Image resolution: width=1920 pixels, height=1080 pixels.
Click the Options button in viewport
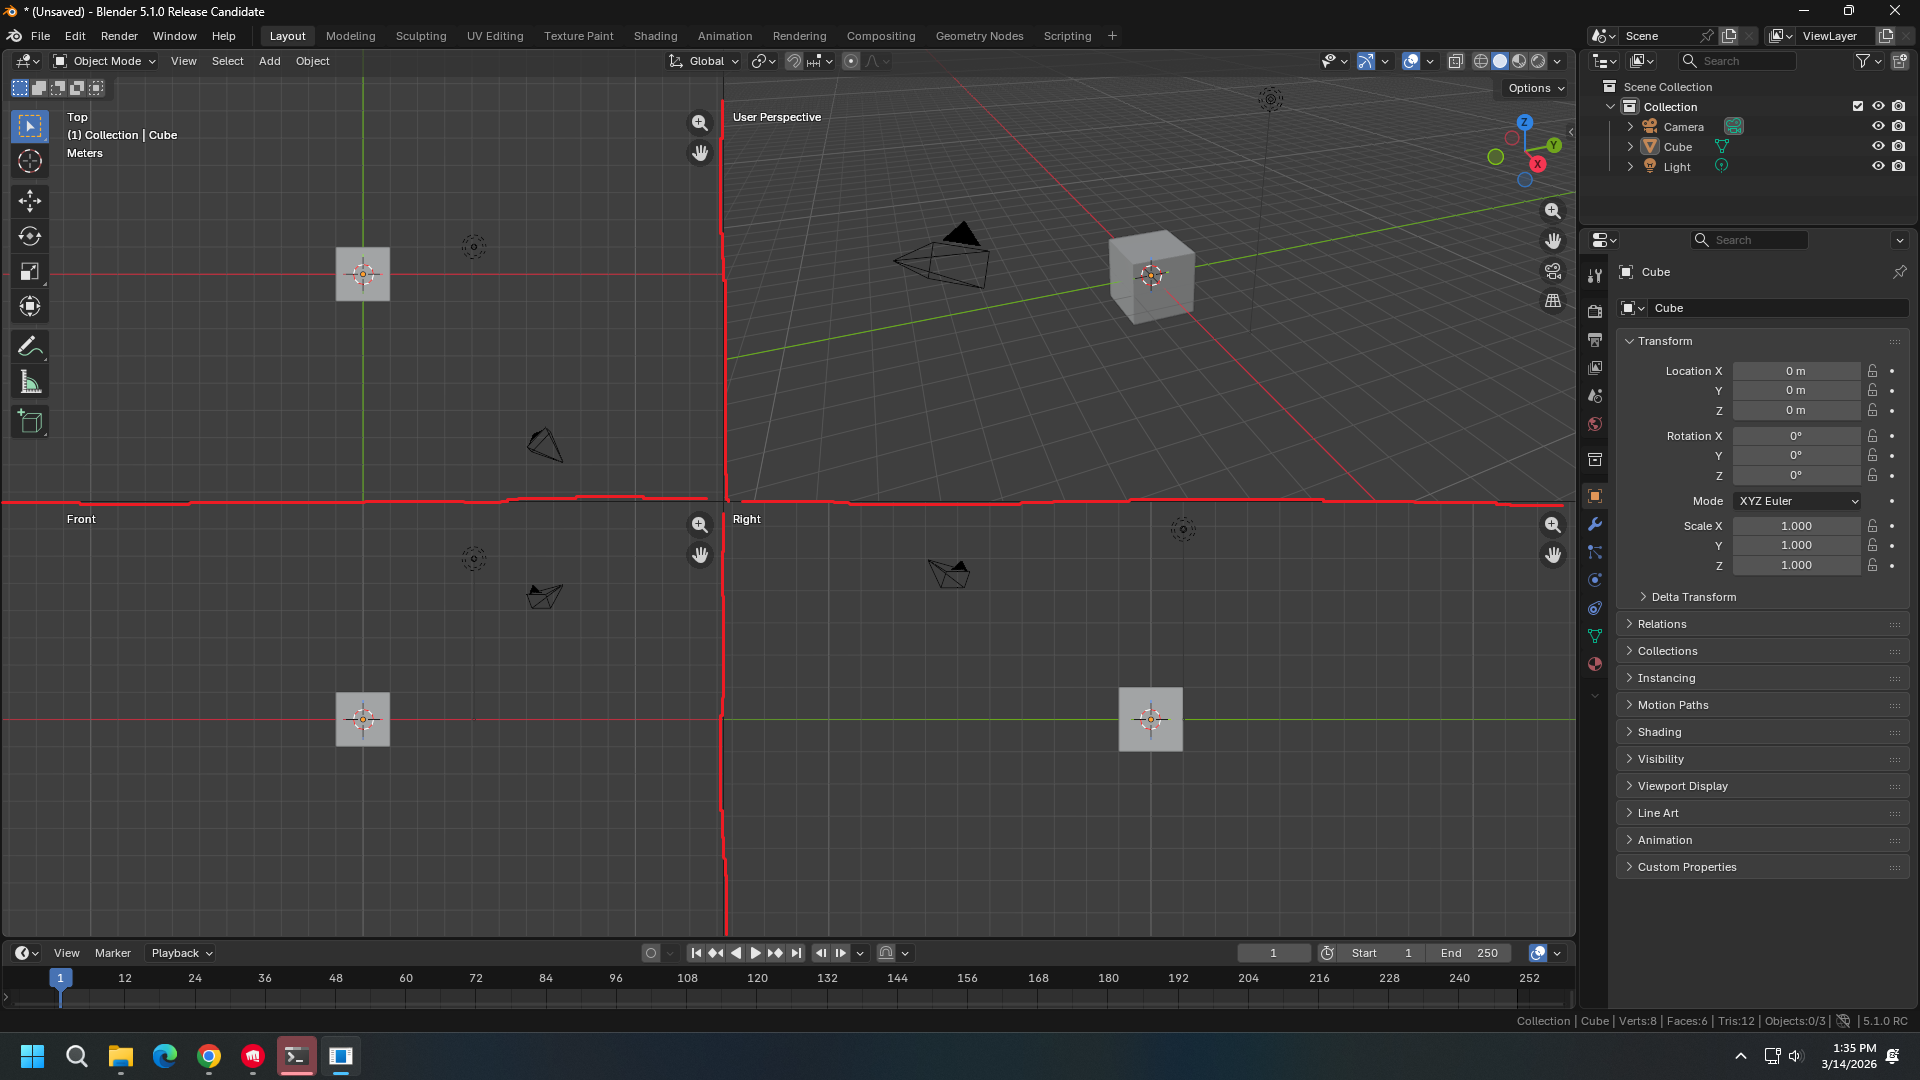(1536, 88)
